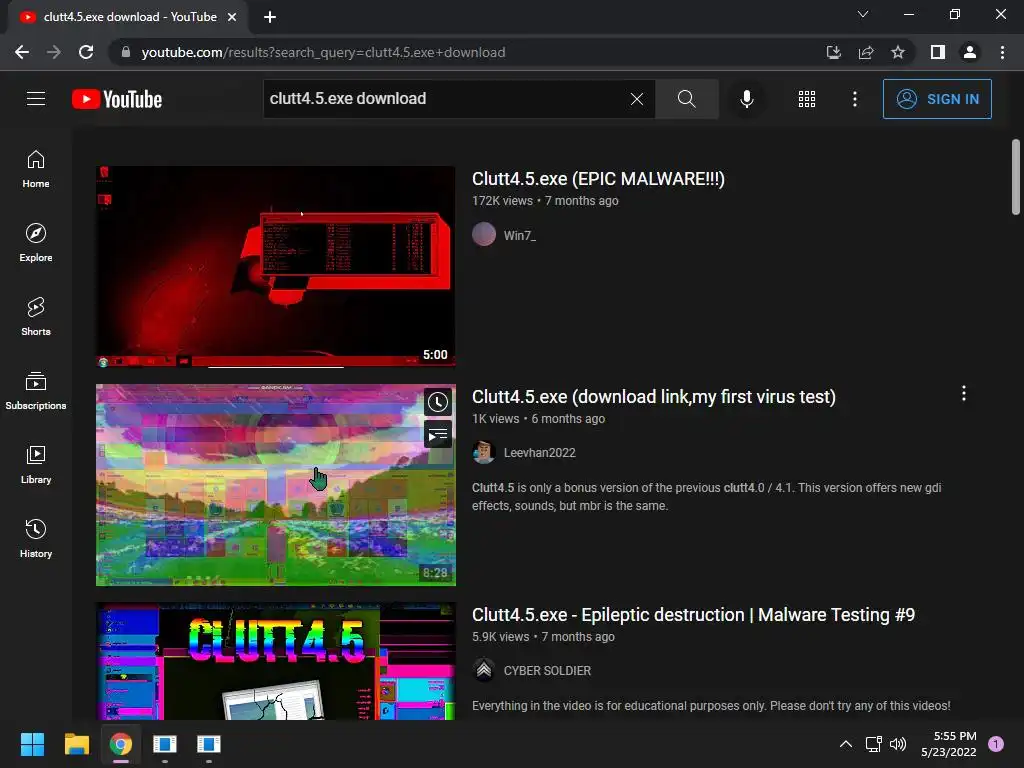Add virus test video to Watch later
Screen dimensions: 1024x768
point(438,402)
